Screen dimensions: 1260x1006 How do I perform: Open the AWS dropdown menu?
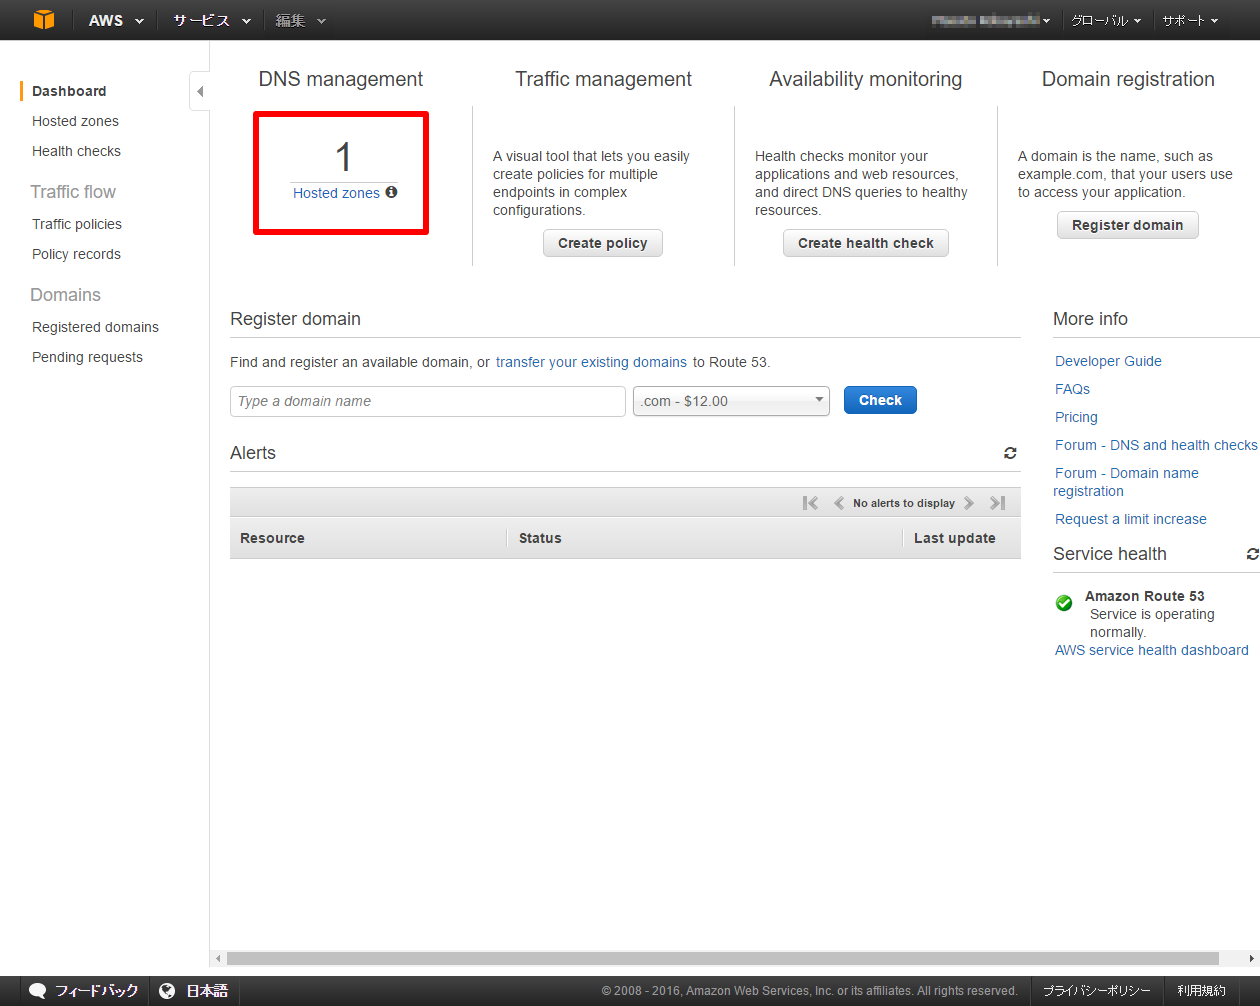(x=116, y=20)
